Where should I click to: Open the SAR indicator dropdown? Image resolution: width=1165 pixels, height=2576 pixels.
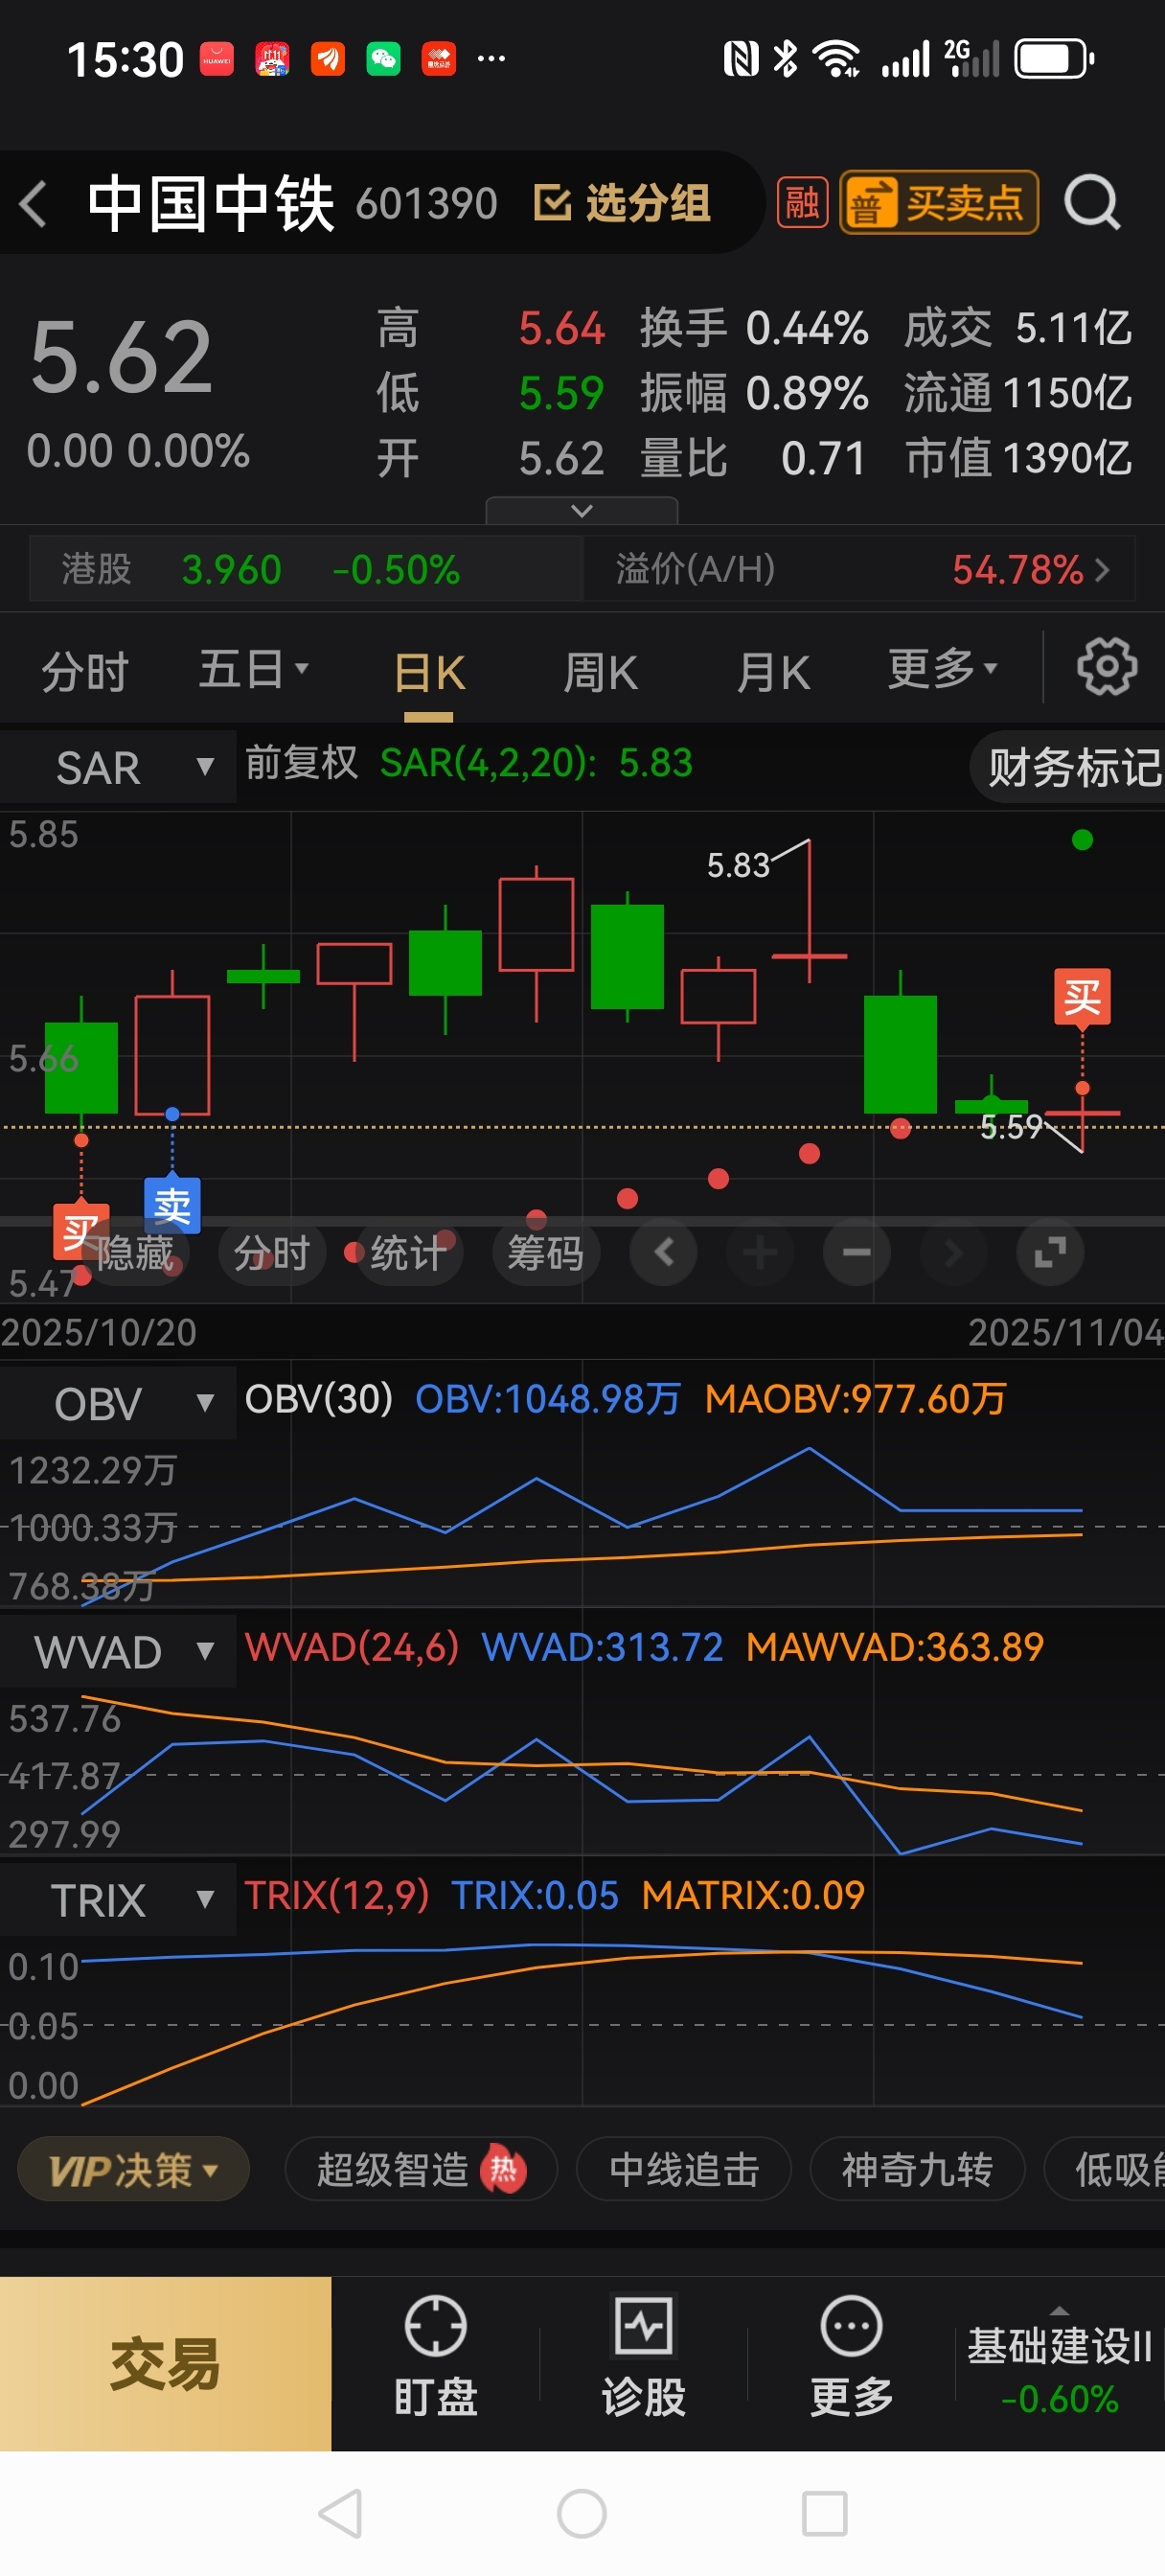click(x=118, y=767)
